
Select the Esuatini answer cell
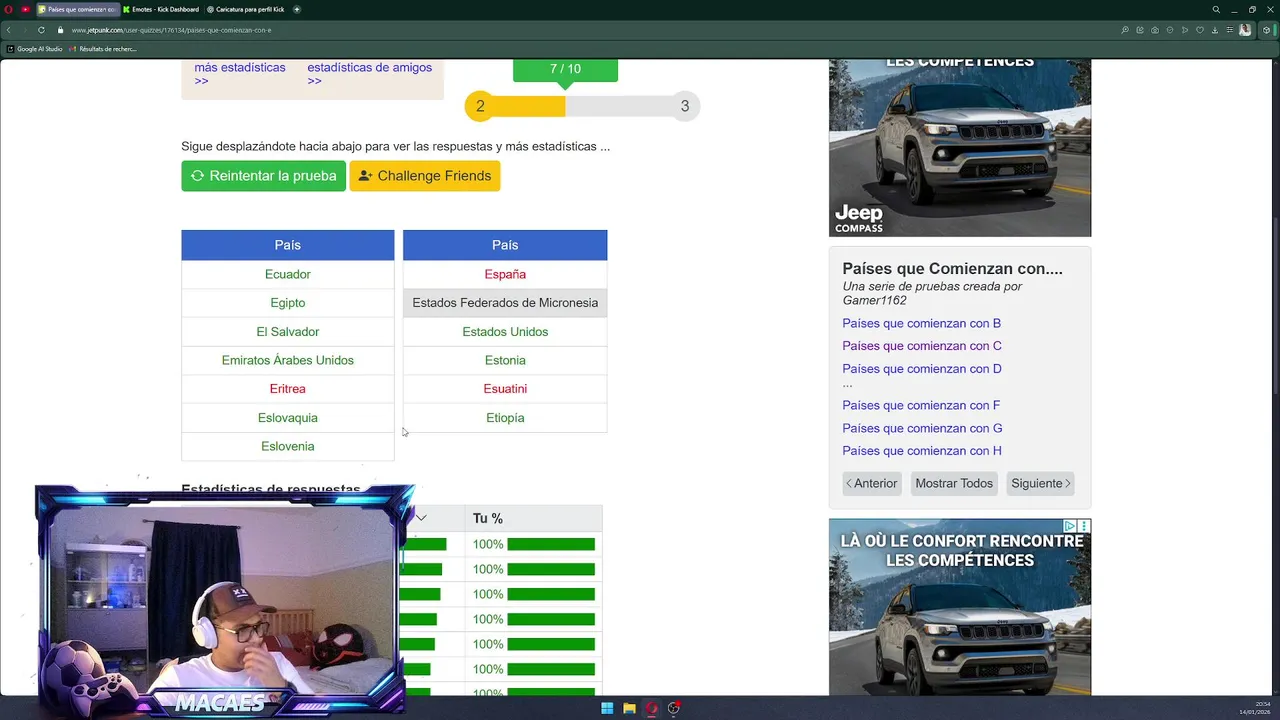[505, 389]
